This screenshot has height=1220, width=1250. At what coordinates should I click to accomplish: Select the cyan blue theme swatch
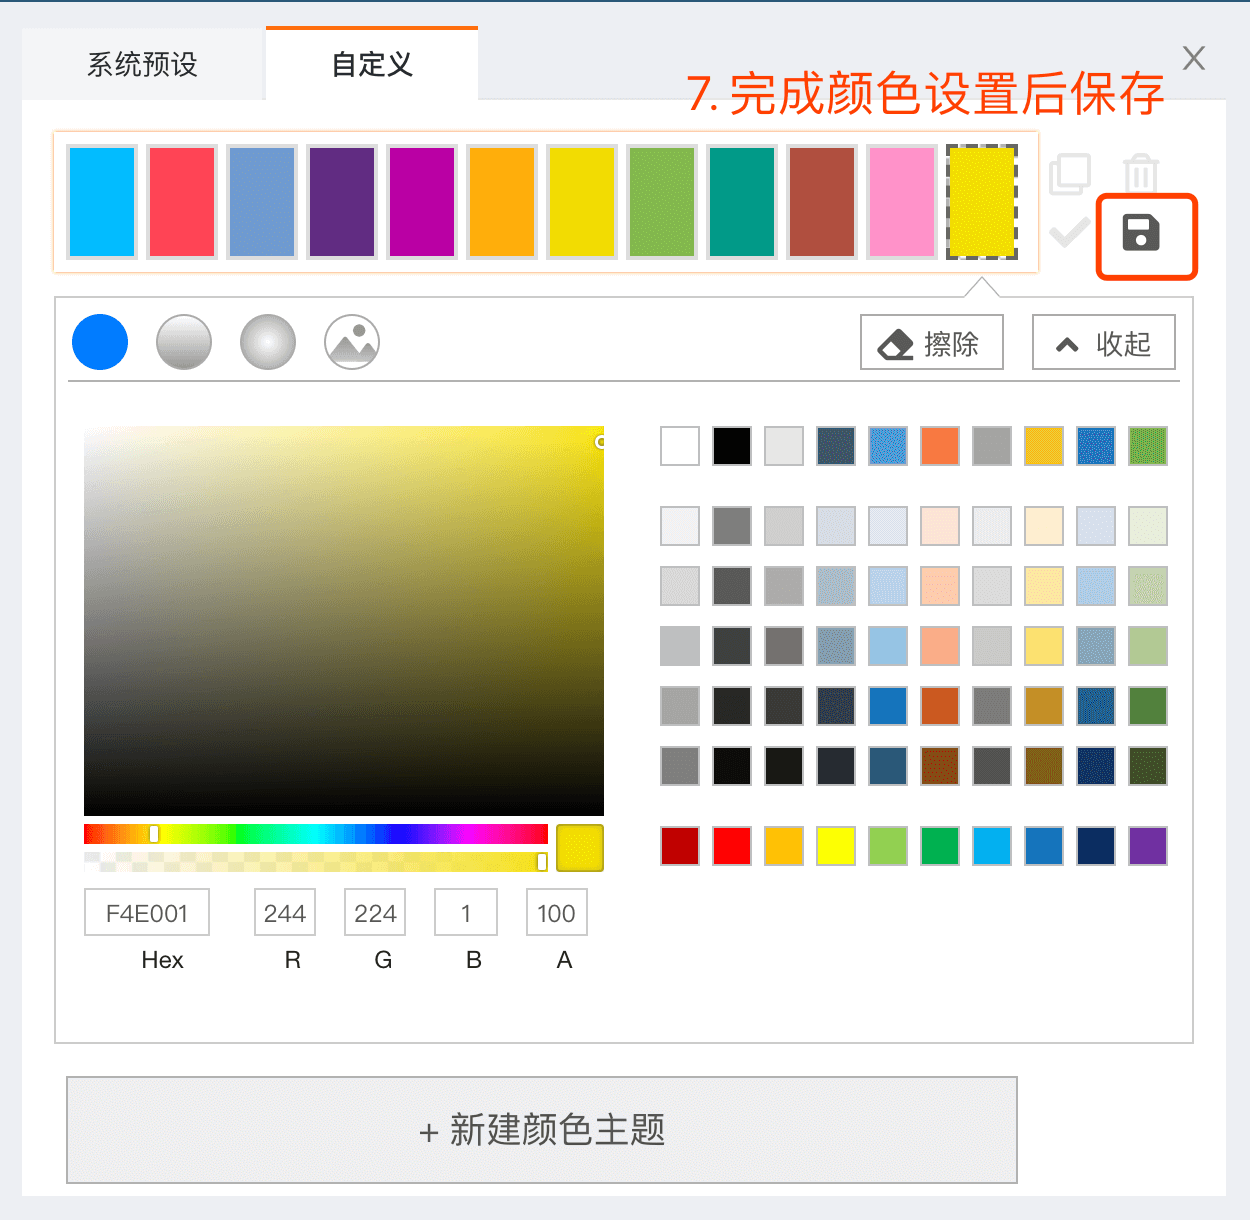pyautogui.click(x=102, y=202)
